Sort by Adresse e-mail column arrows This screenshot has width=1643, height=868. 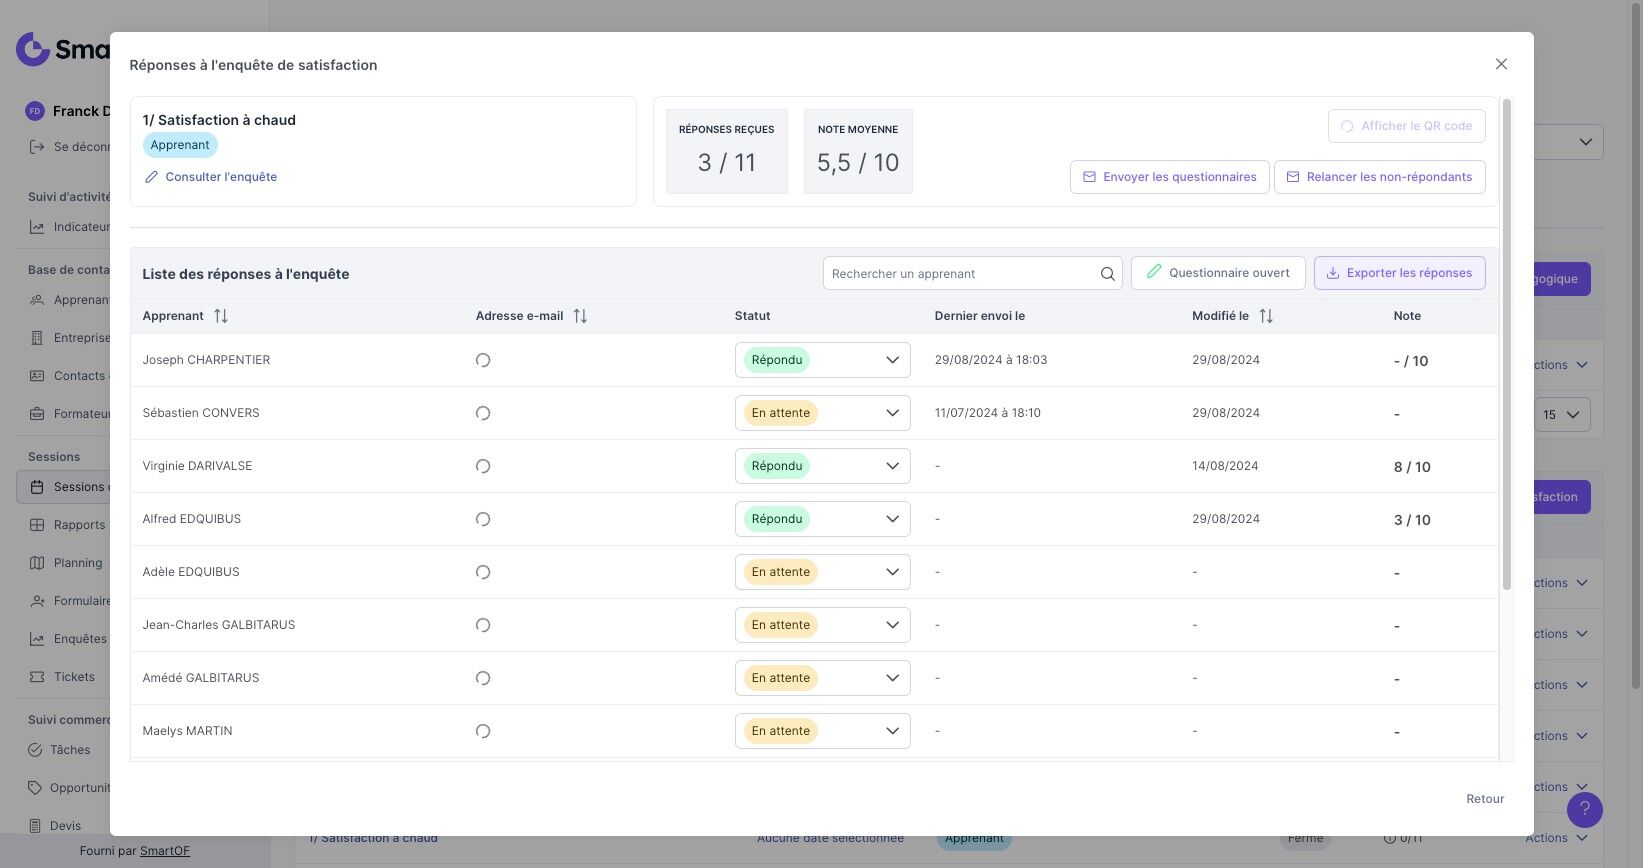click(x=580, y=316)
